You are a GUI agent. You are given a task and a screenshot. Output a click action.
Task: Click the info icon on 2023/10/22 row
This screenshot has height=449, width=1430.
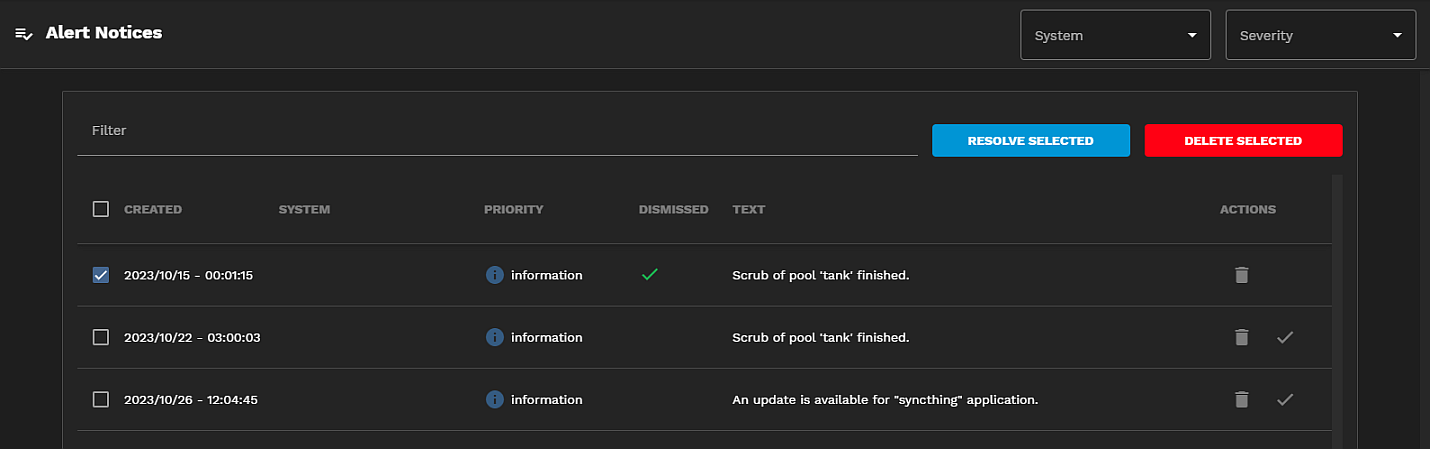click(x=494, y=337)
